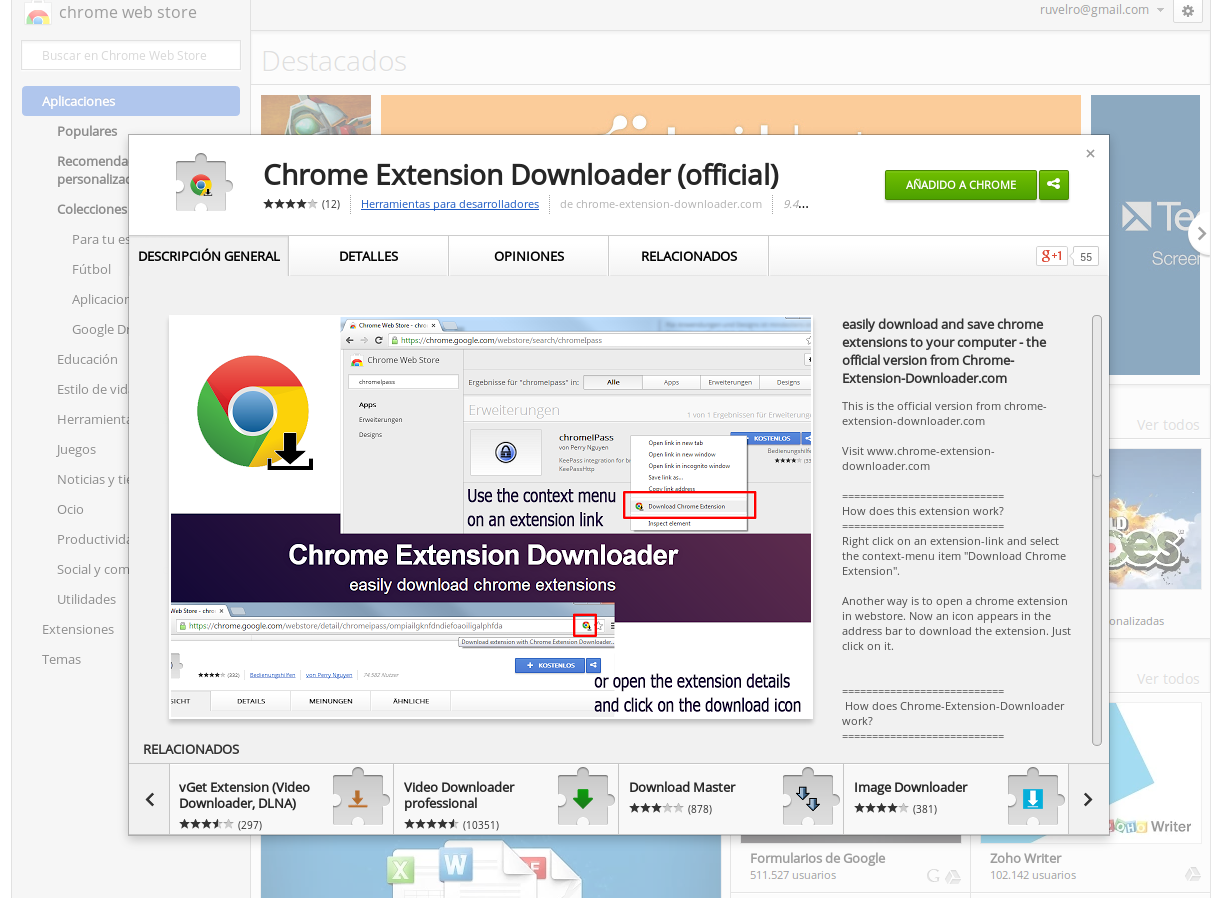The image size is (1230, 898).
Task: Select Populares in the sidebar
Action: [87, 131]
